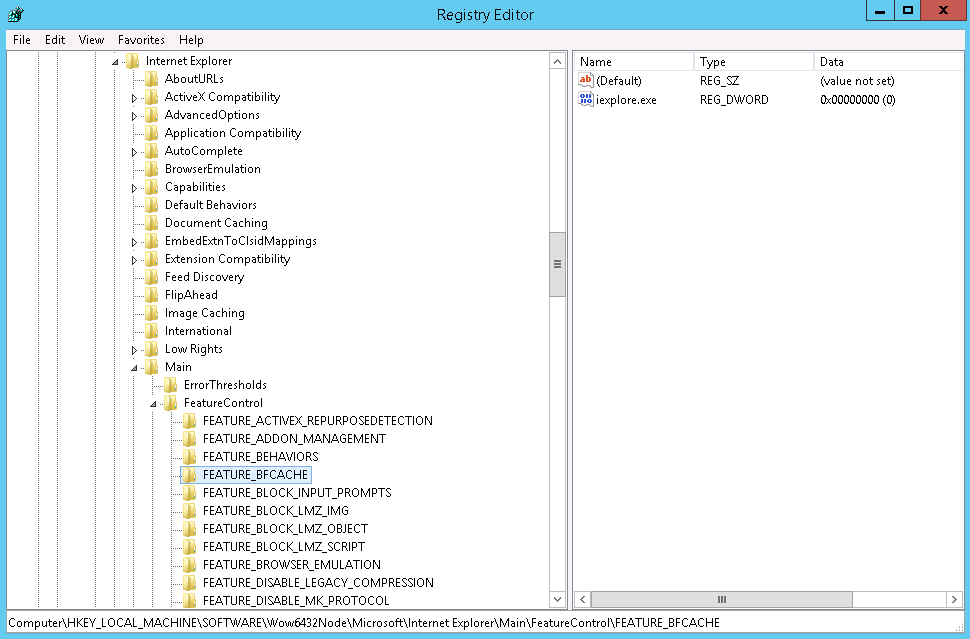Screen dimensions: 970x639
Task: Select the FEATURE_BEHAVIORS key
Action: (260, 457)
